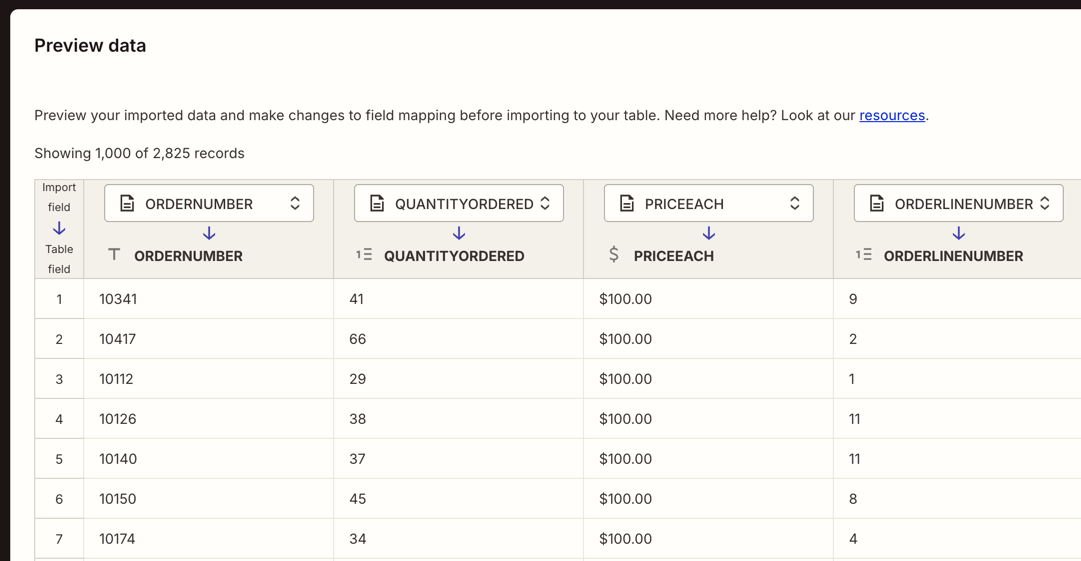1081x561 pixels.
Task: Click the document icon in QUANTITYORDERED dropdown
Action: pos(377,203)
